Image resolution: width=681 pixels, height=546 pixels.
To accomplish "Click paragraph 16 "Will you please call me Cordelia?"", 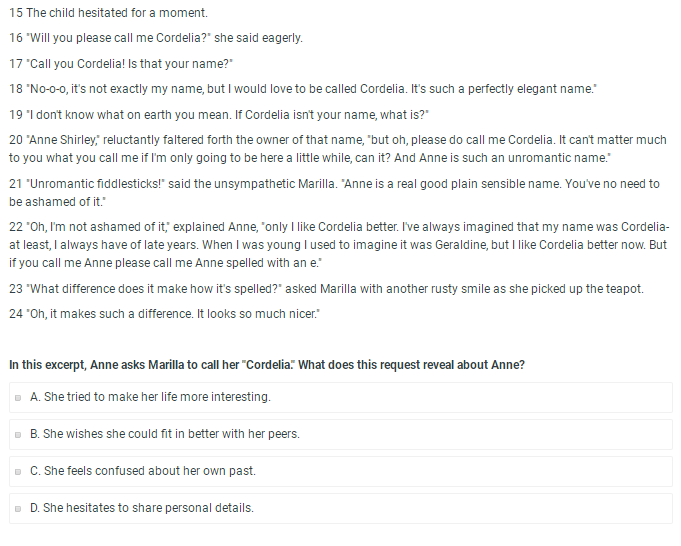I will click(155, 38).
